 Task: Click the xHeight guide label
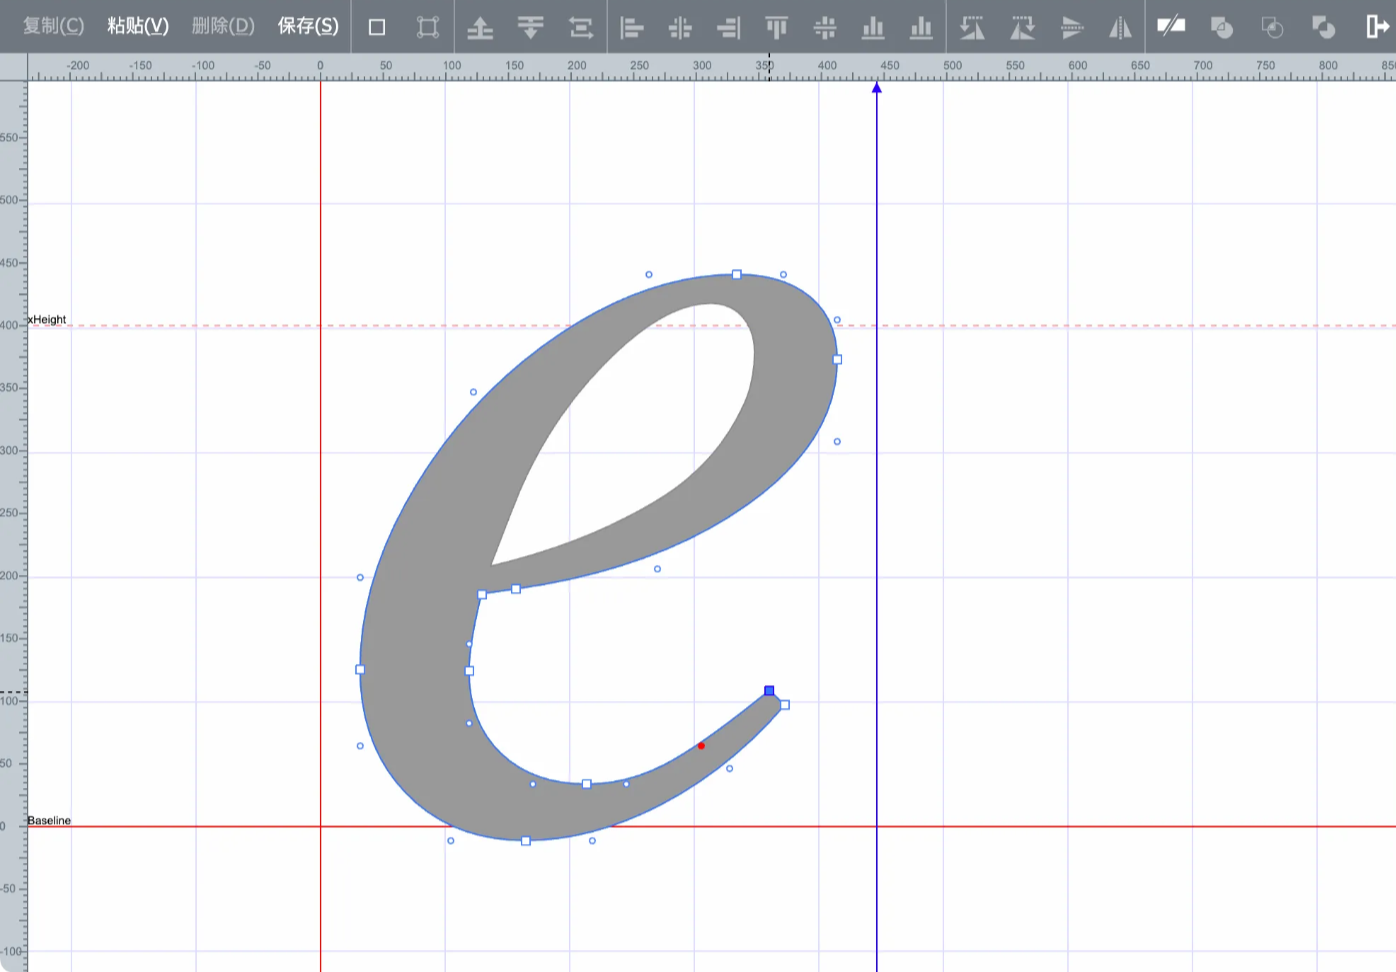[x=47, y=320]
